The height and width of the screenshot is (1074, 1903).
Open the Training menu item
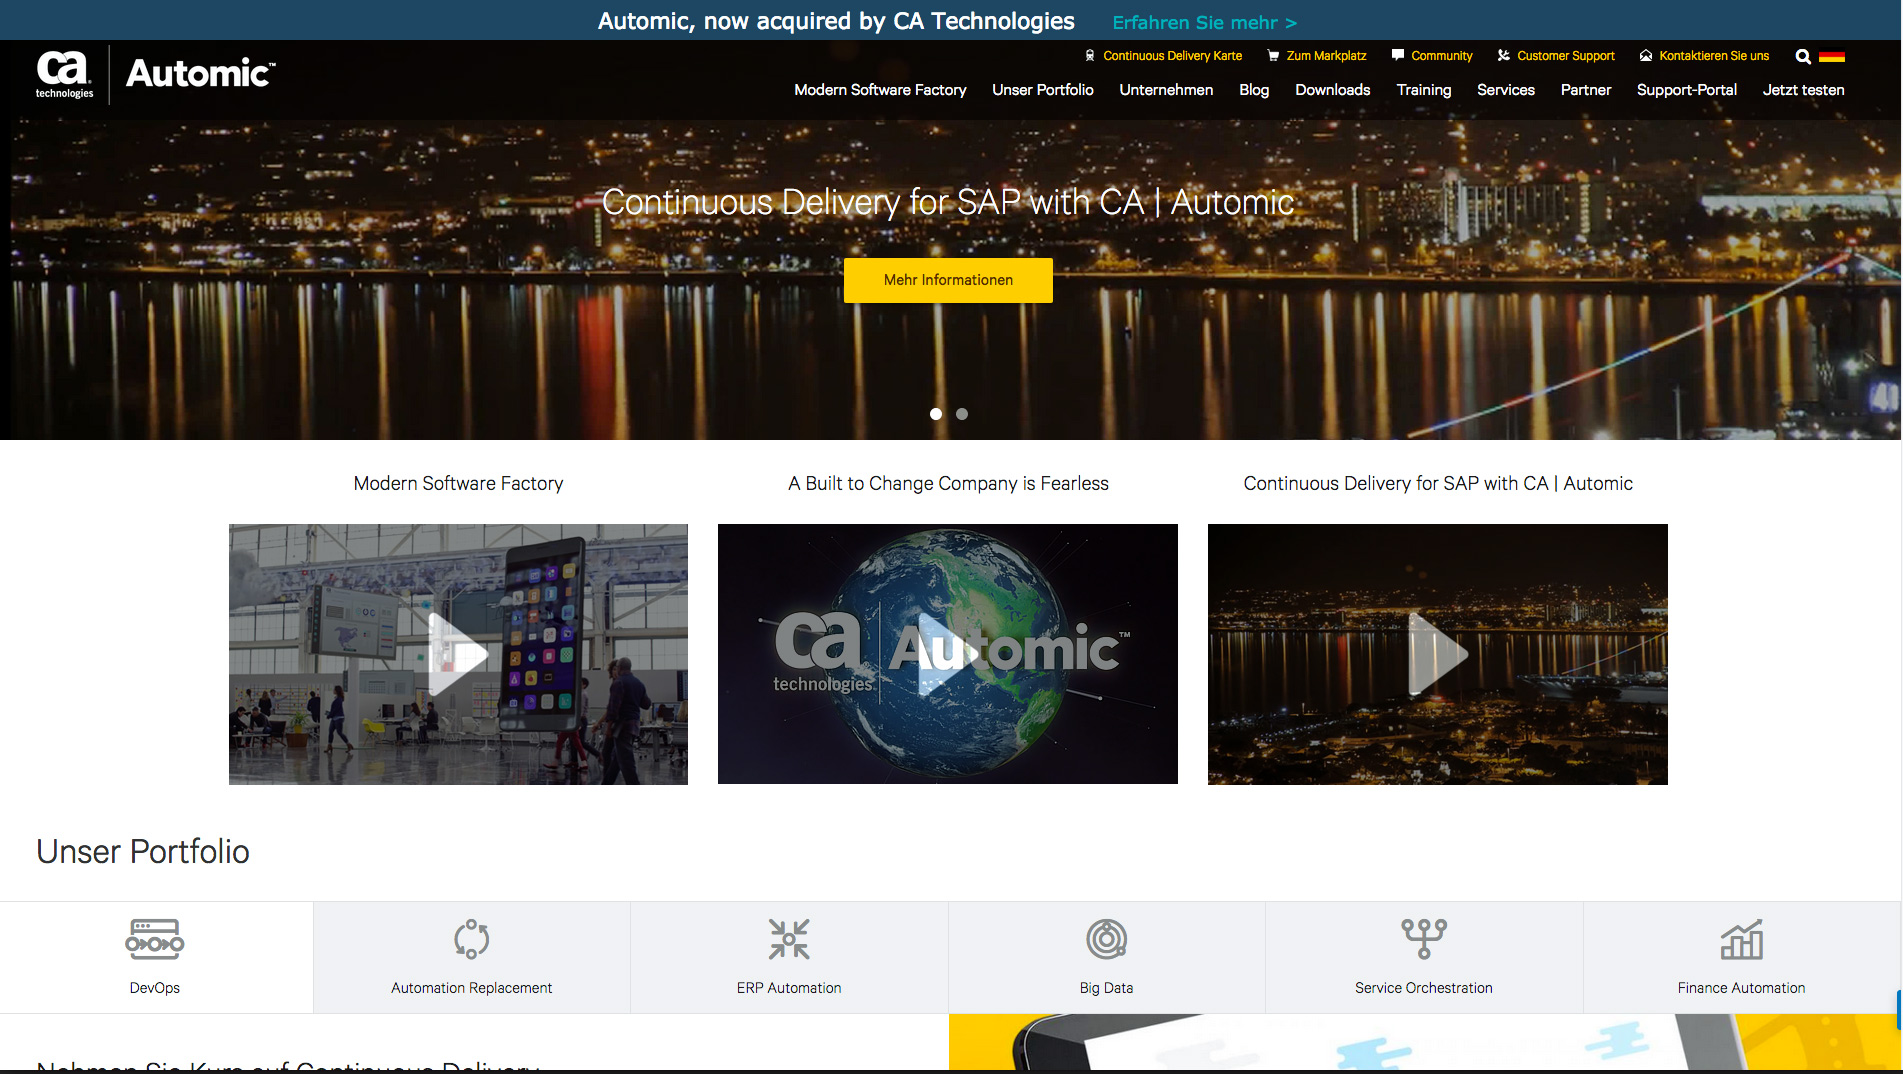tap(1423, 90)
